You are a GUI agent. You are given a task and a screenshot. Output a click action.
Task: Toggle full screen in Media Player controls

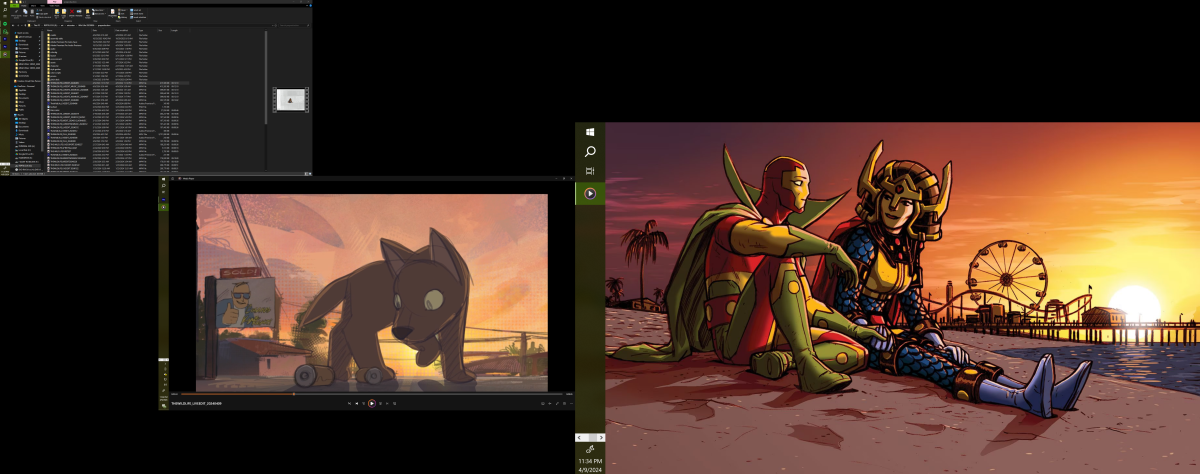557,403
